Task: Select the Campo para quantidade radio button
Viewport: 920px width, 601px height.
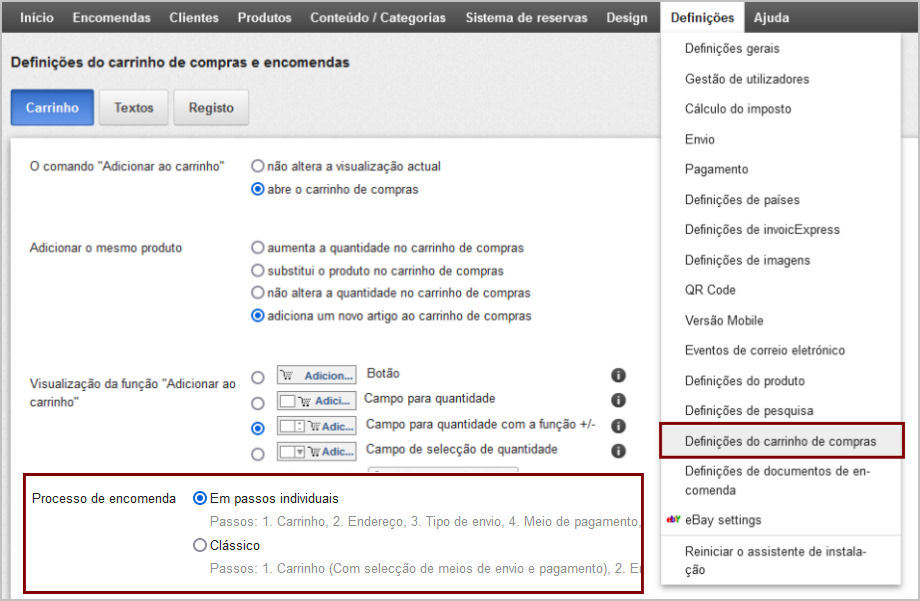Action: point(257,403)
